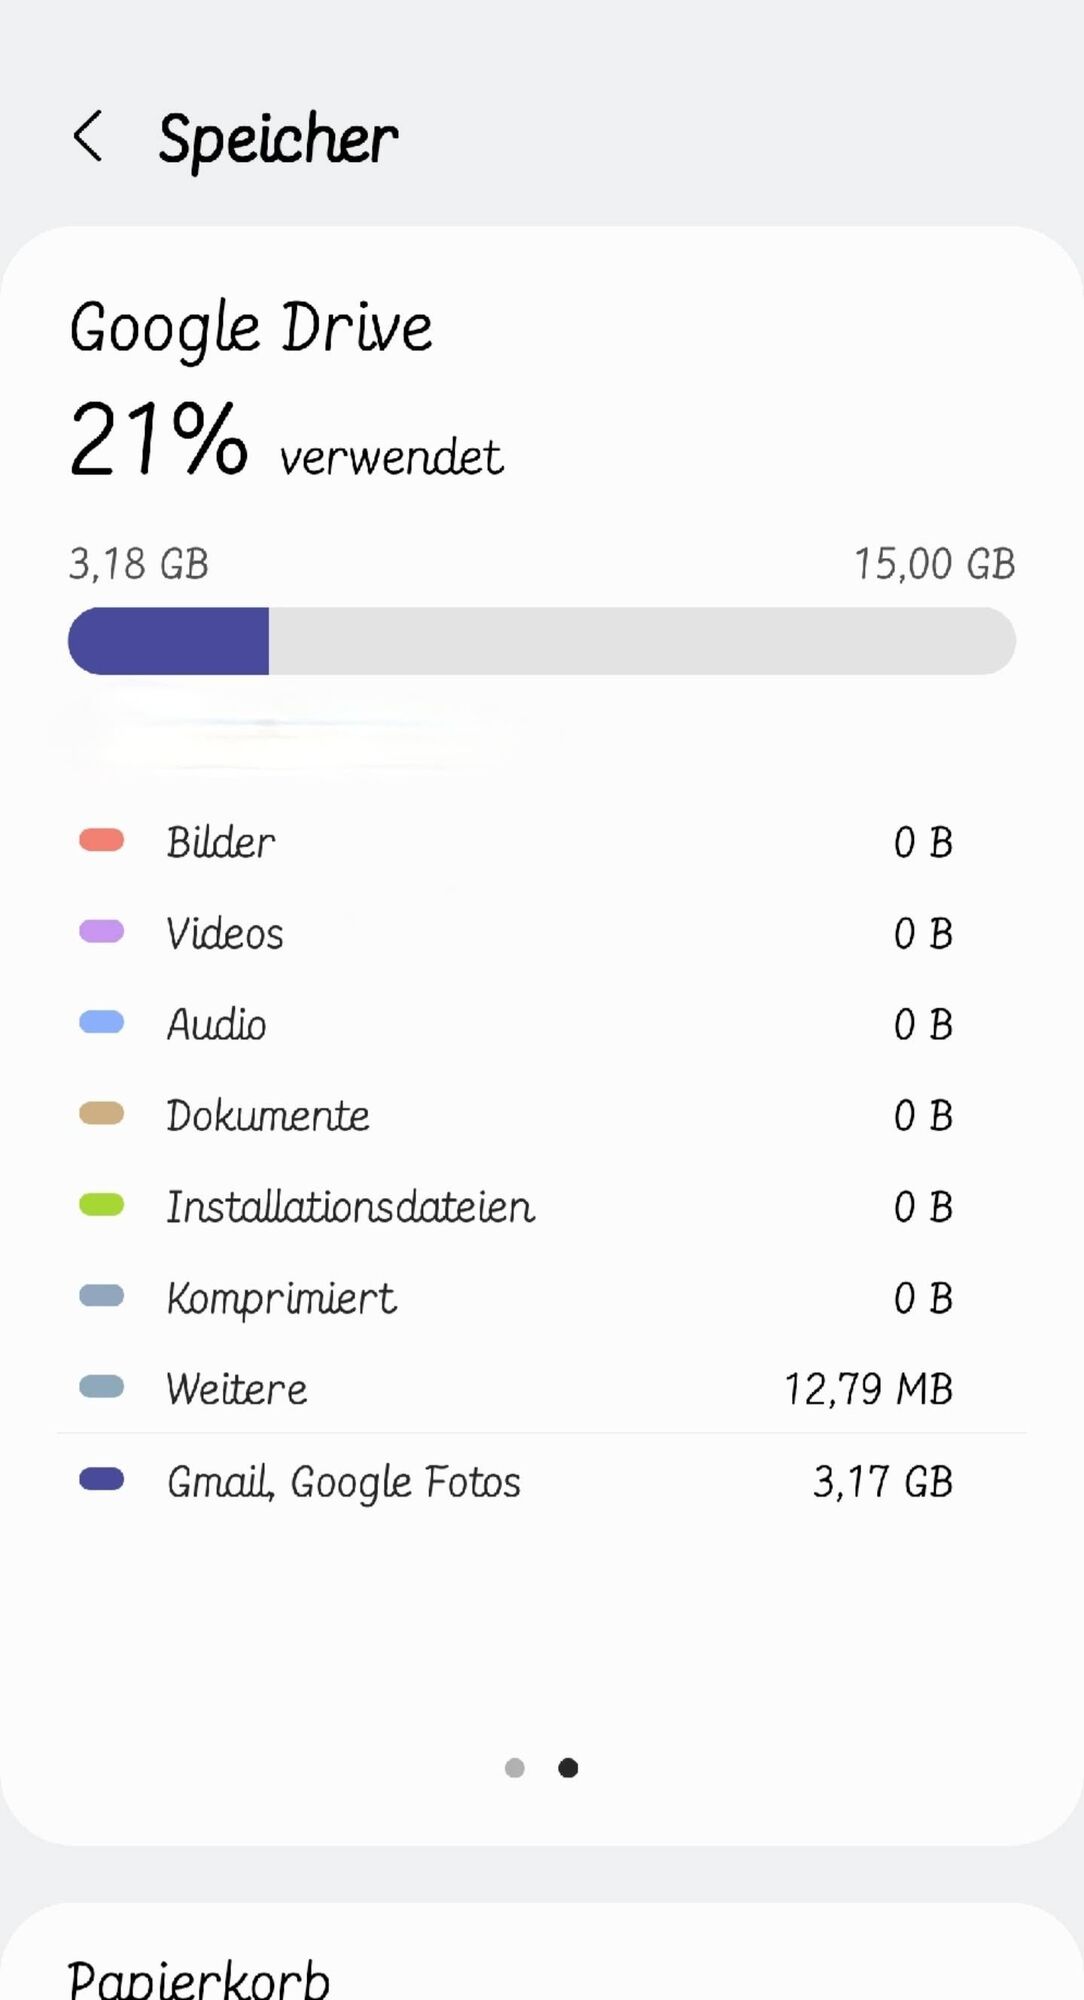The width and height of the screenshot is (1084, 2000).
Task: Tap the blue Audio color indicator
Action: point(101,1022)
